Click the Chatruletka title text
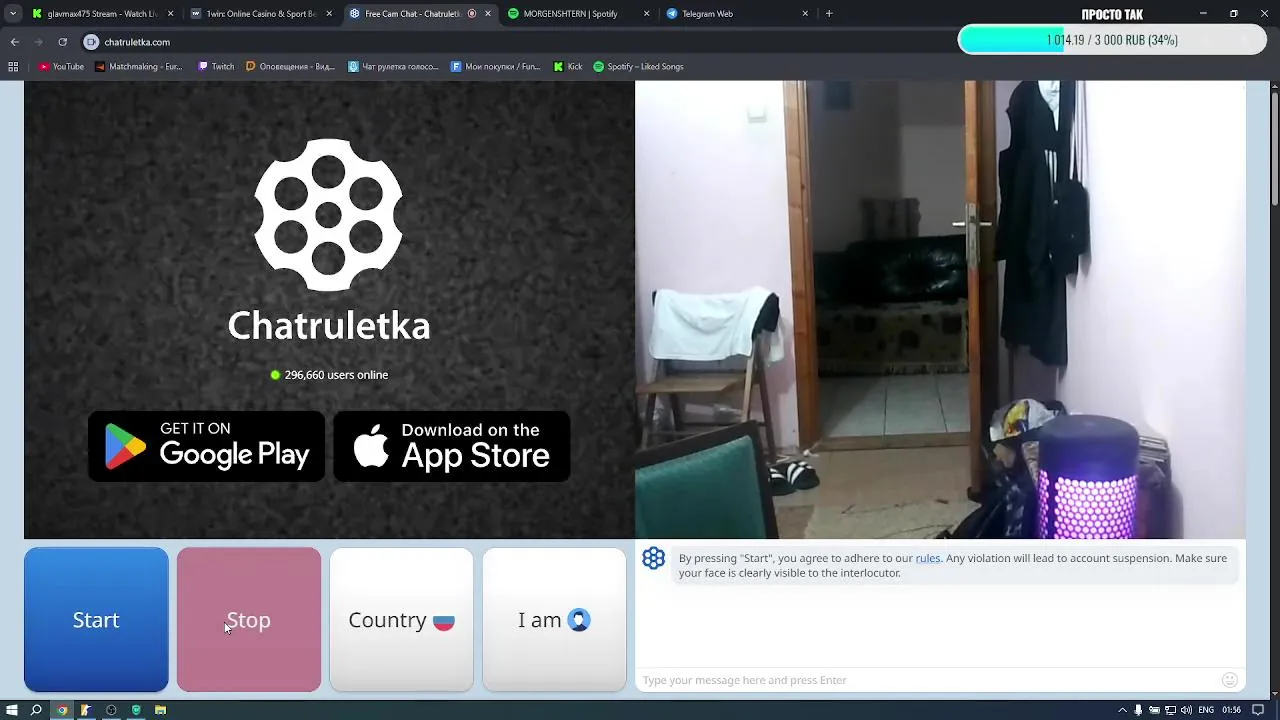Viewport: 1280px width, 720px height. click(x=329, y=326)
